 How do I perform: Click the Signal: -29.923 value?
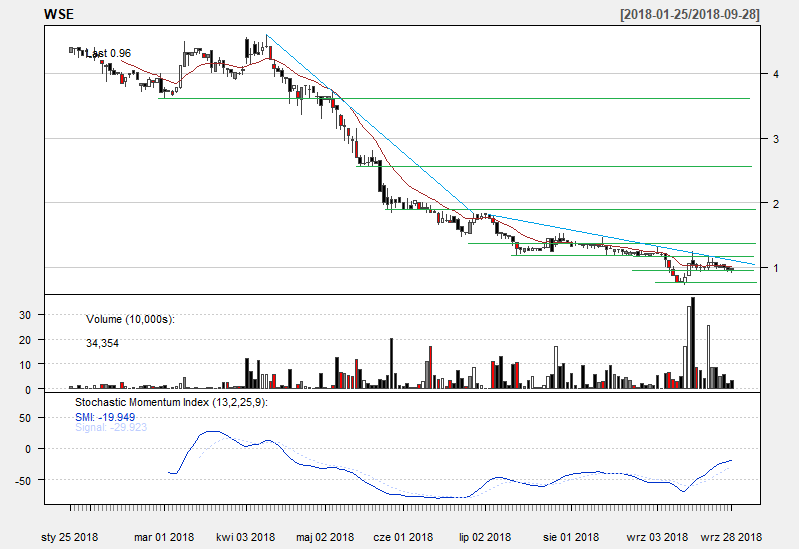111,427
